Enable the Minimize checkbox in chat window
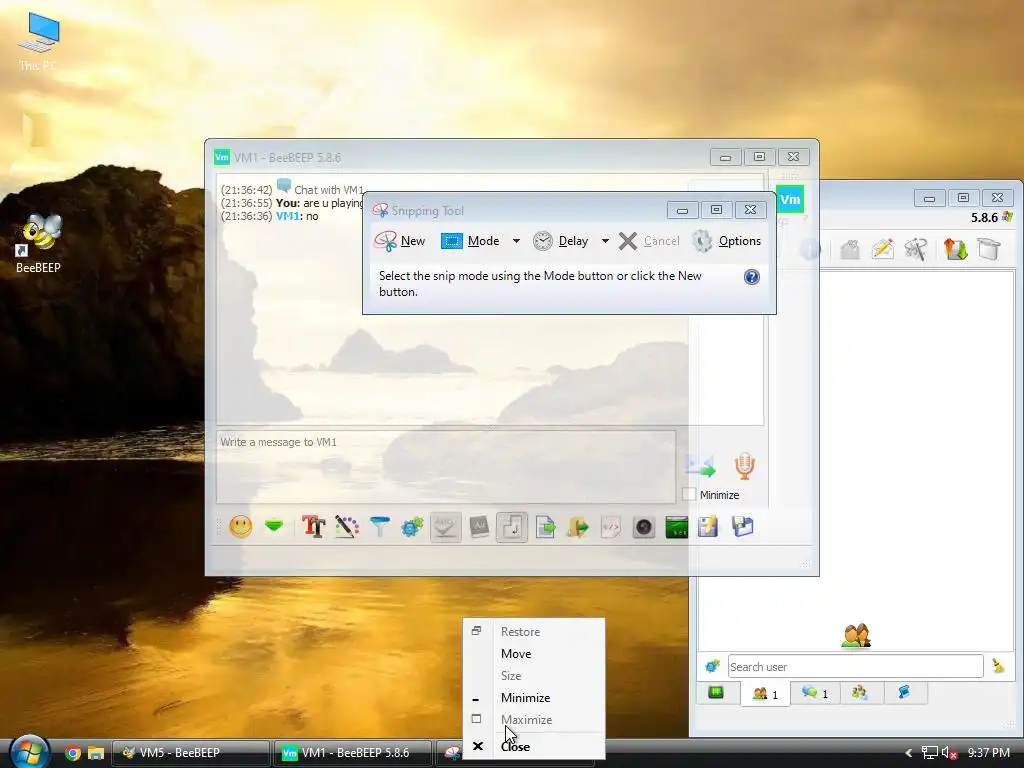Screen dimensions: 1024x768 click(689, 494)
